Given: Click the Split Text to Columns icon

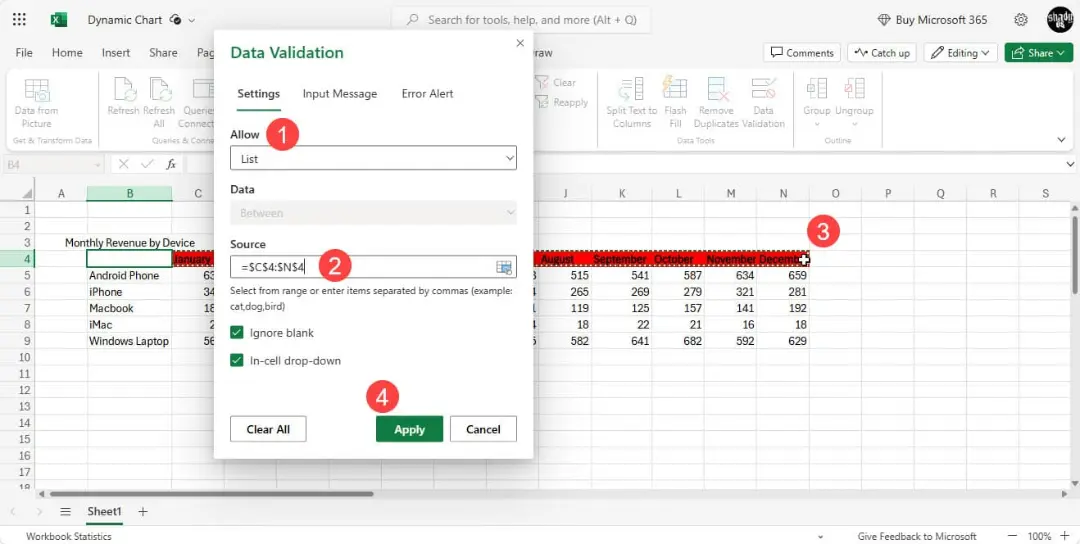Looking at the screenshot, I should click(631, 90).
